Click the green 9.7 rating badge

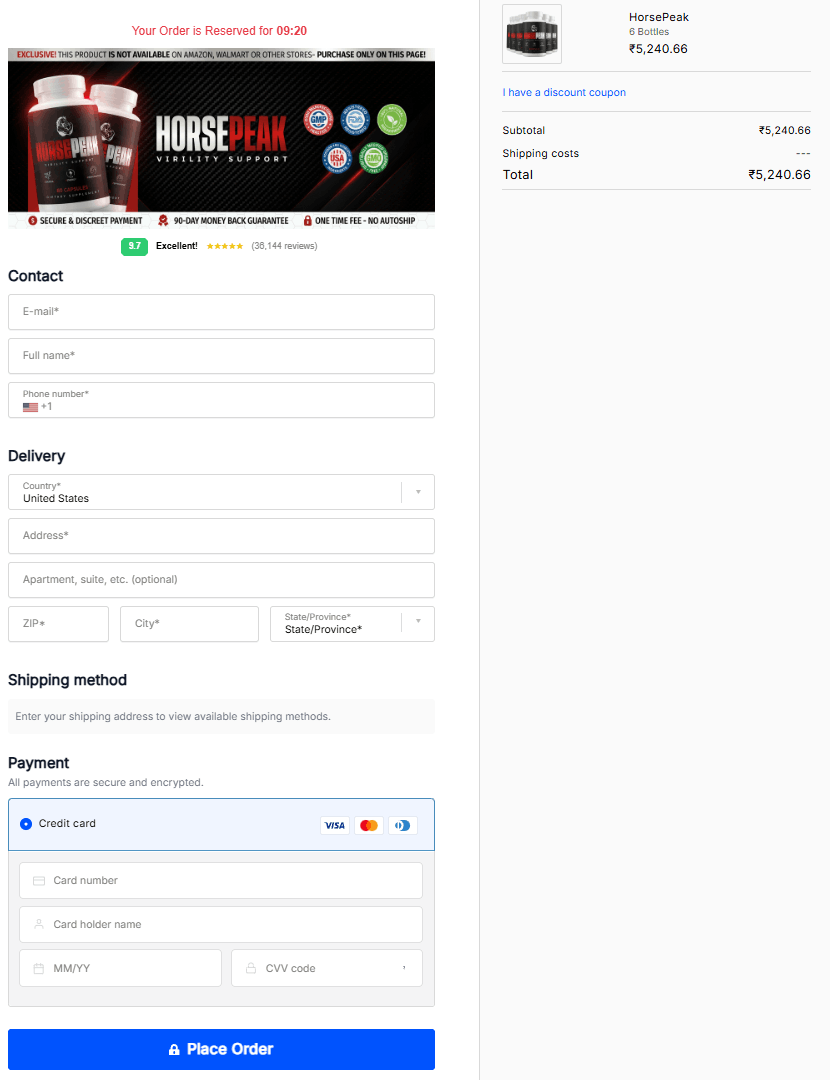134,246
